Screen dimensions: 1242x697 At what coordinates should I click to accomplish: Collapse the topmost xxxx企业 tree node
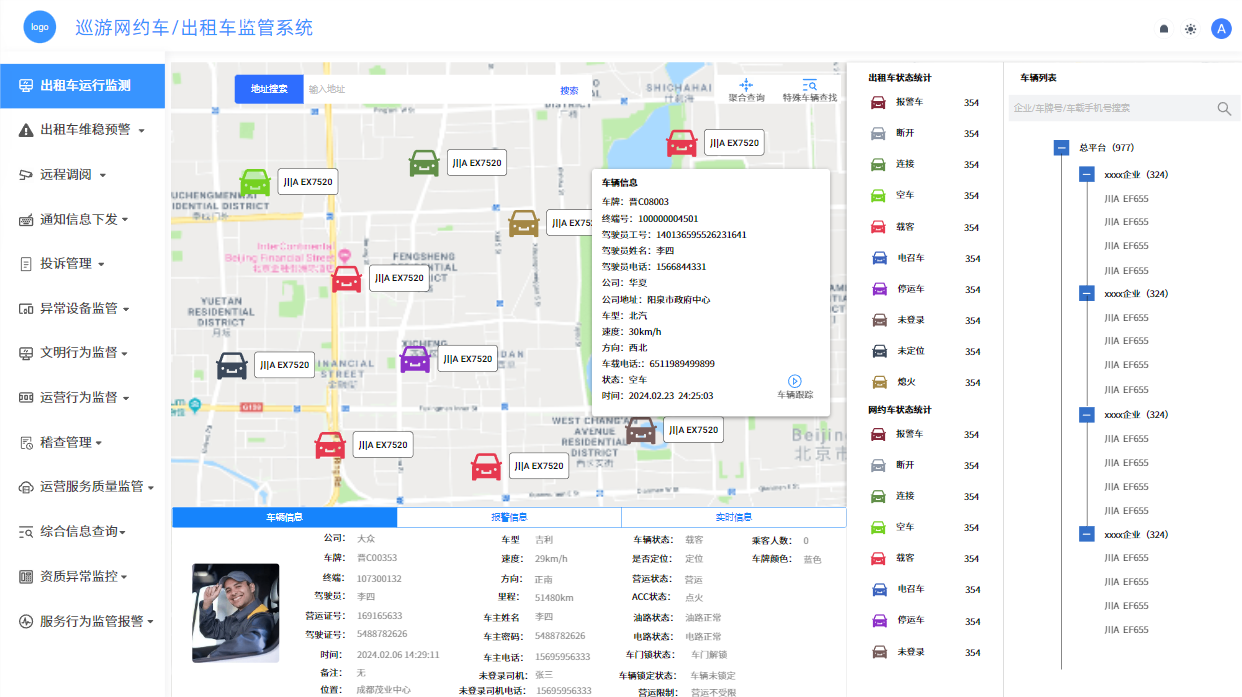point(1086,174)
